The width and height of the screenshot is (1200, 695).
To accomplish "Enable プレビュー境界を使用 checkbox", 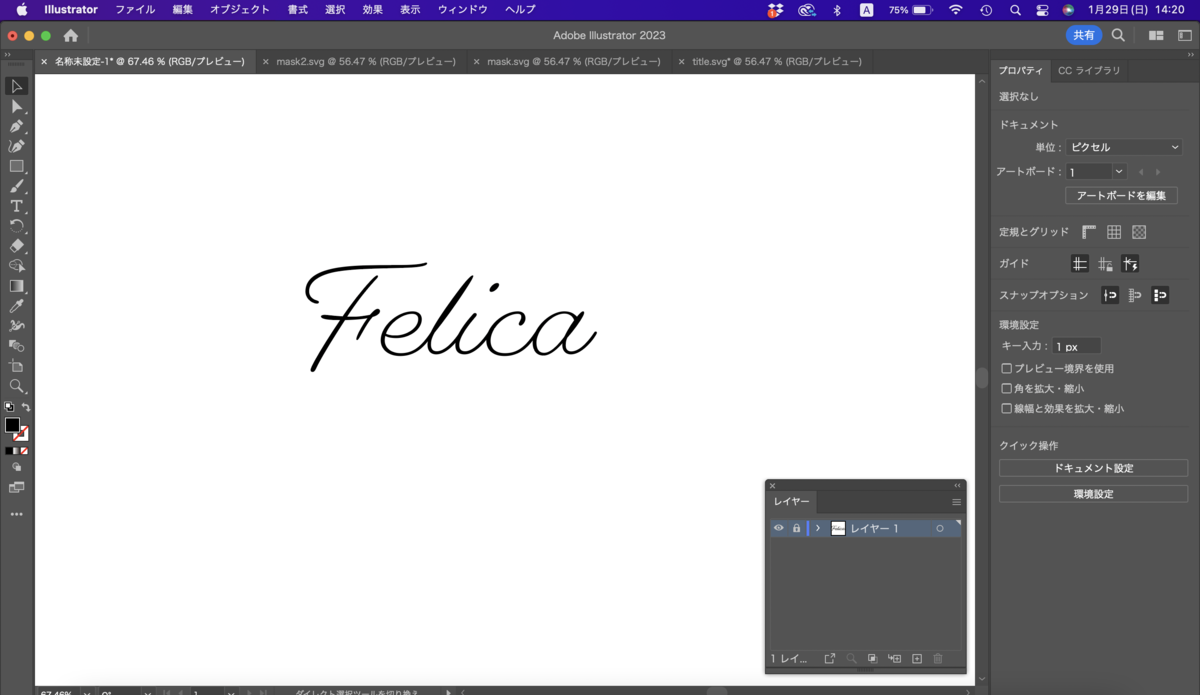I will tap(1007, 369).
